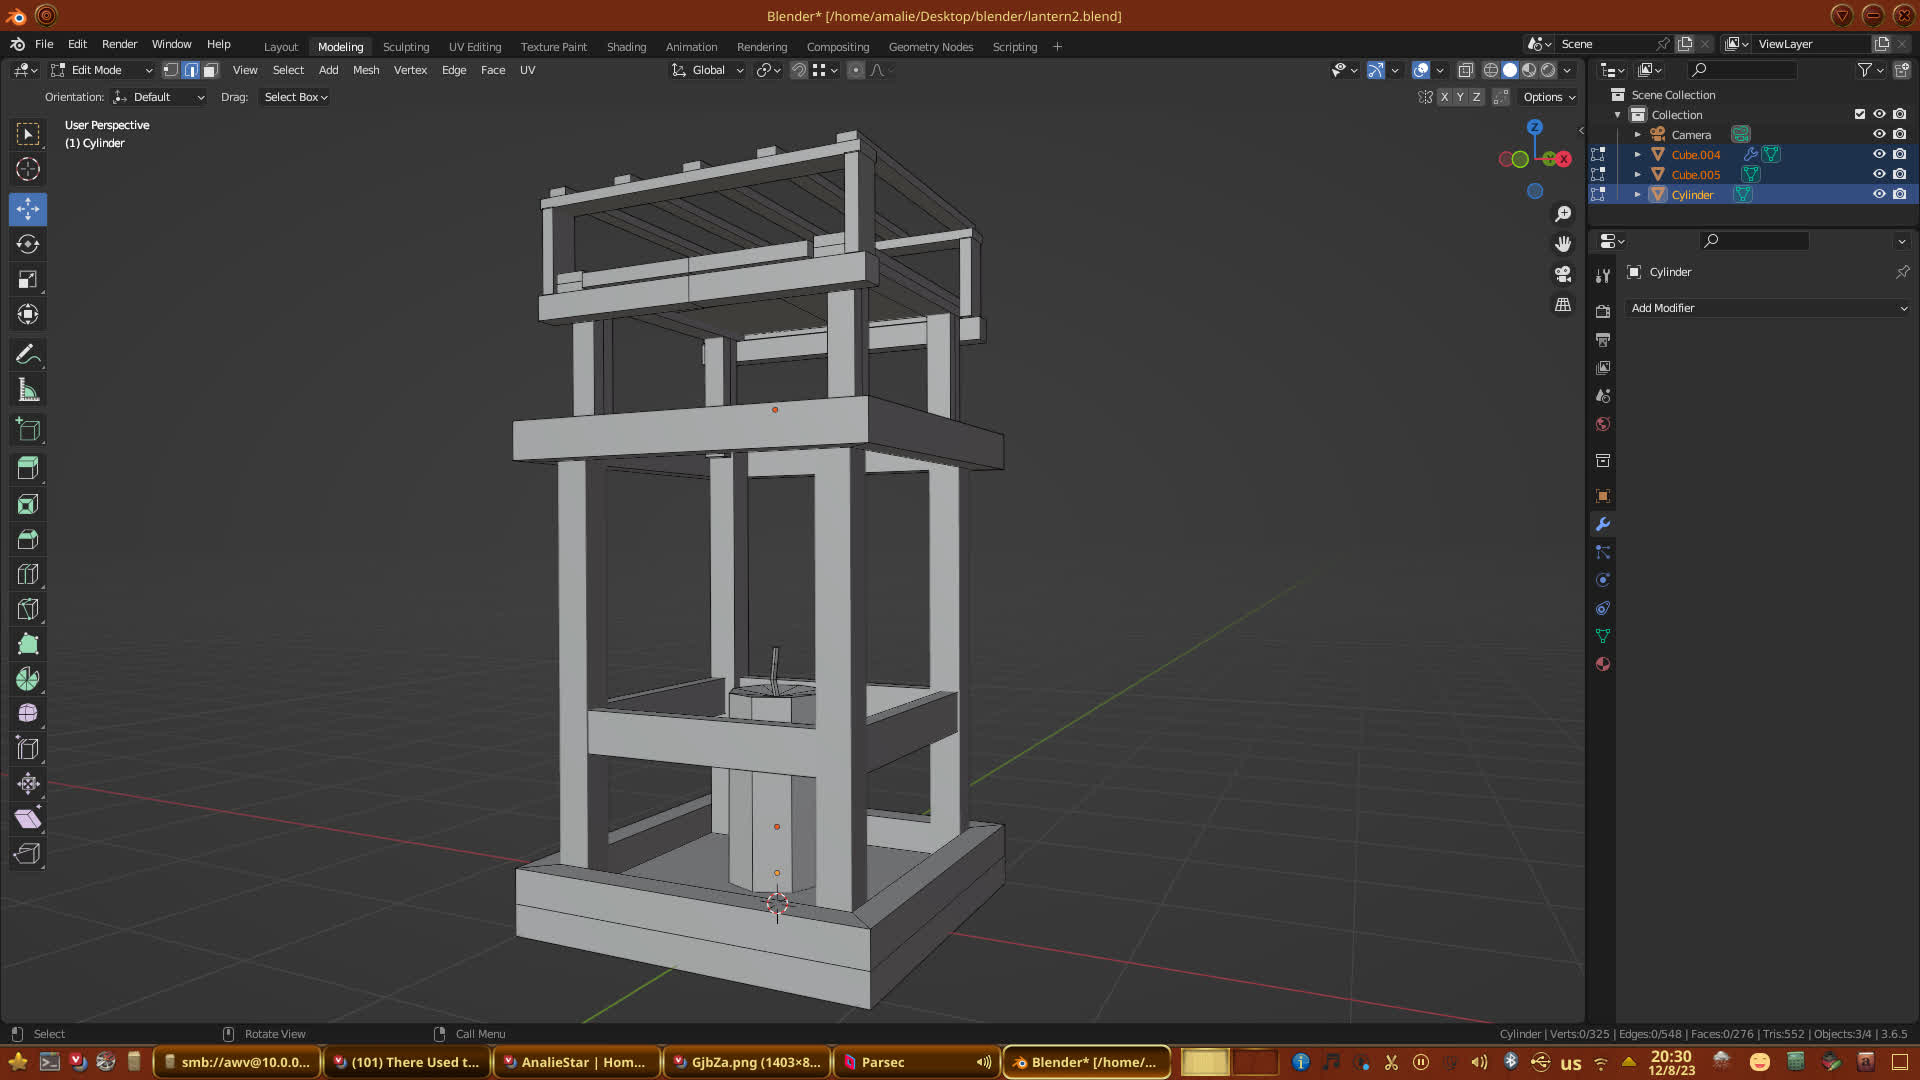
Task: Select the Measure tool
Action: tap(28, 391)
